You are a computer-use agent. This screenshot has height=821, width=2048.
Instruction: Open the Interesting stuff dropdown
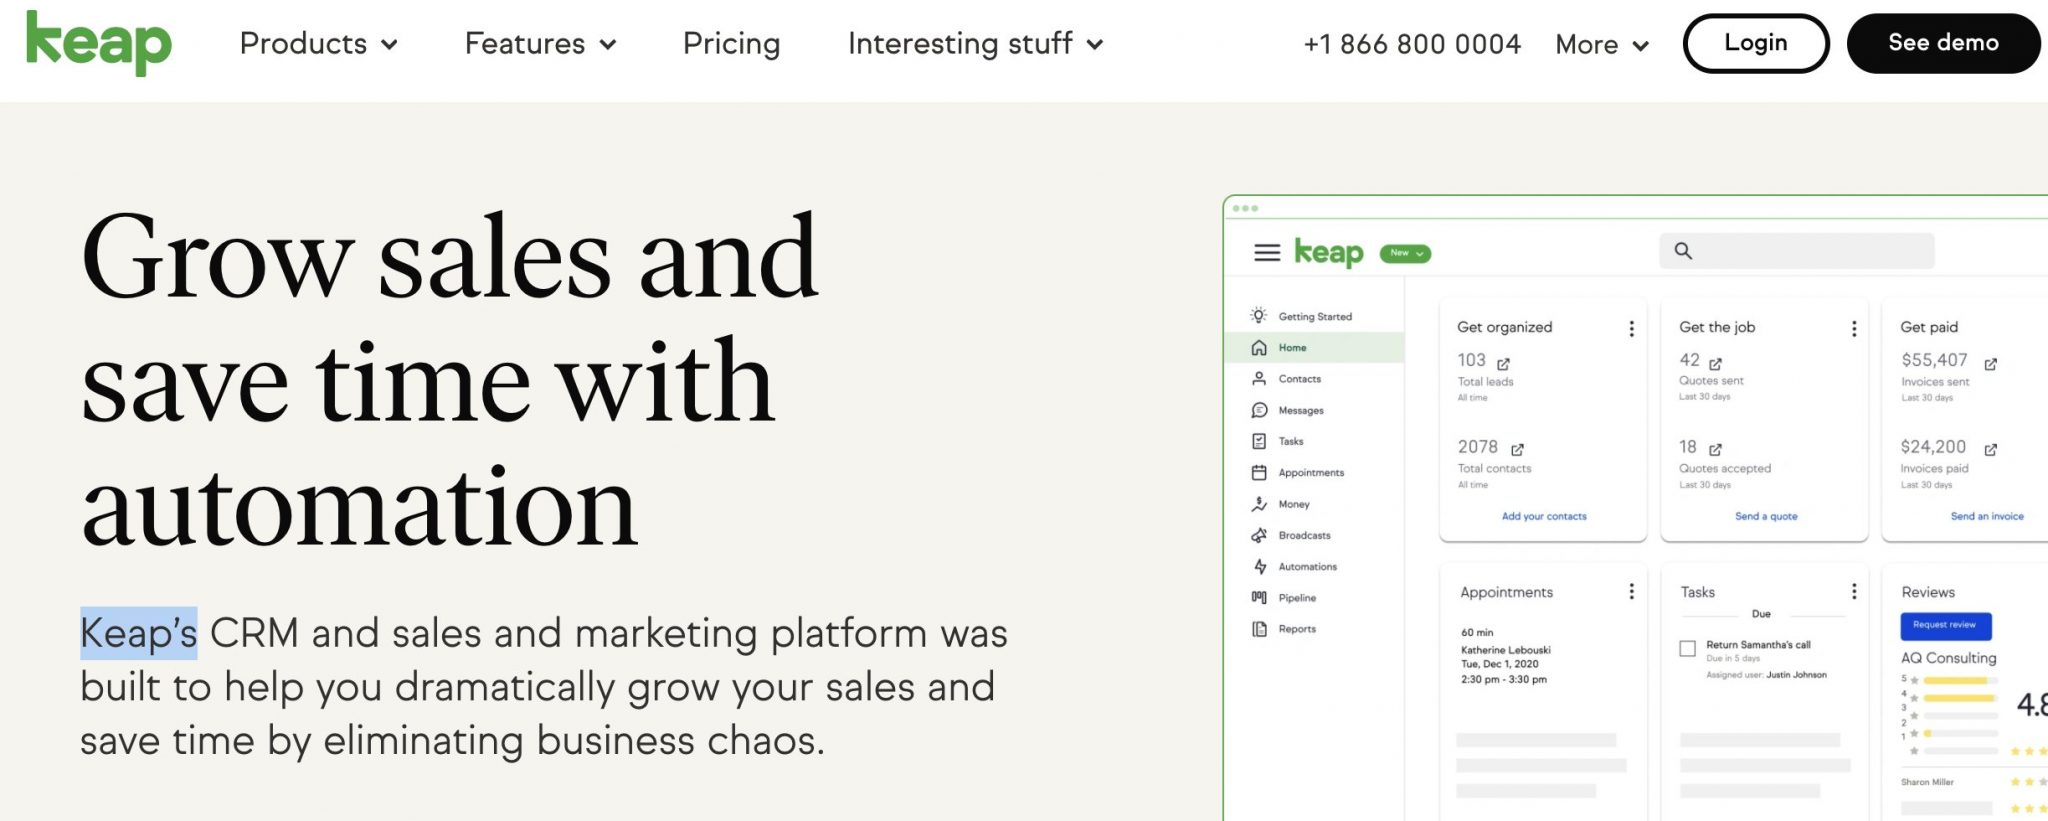tap(976, 44)
